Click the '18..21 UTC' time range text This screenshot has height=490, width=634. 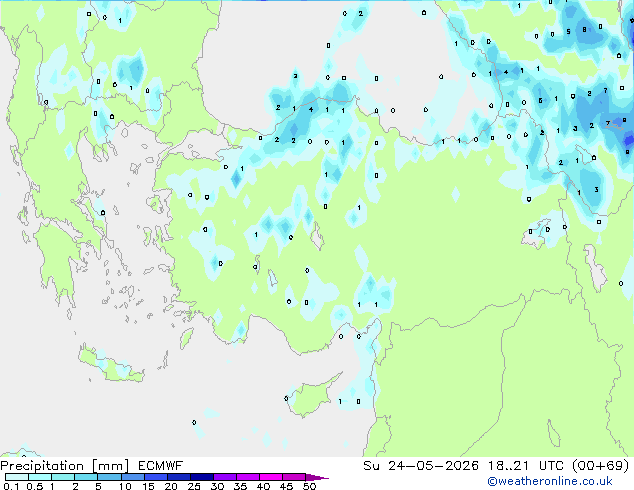pos(526,466)
